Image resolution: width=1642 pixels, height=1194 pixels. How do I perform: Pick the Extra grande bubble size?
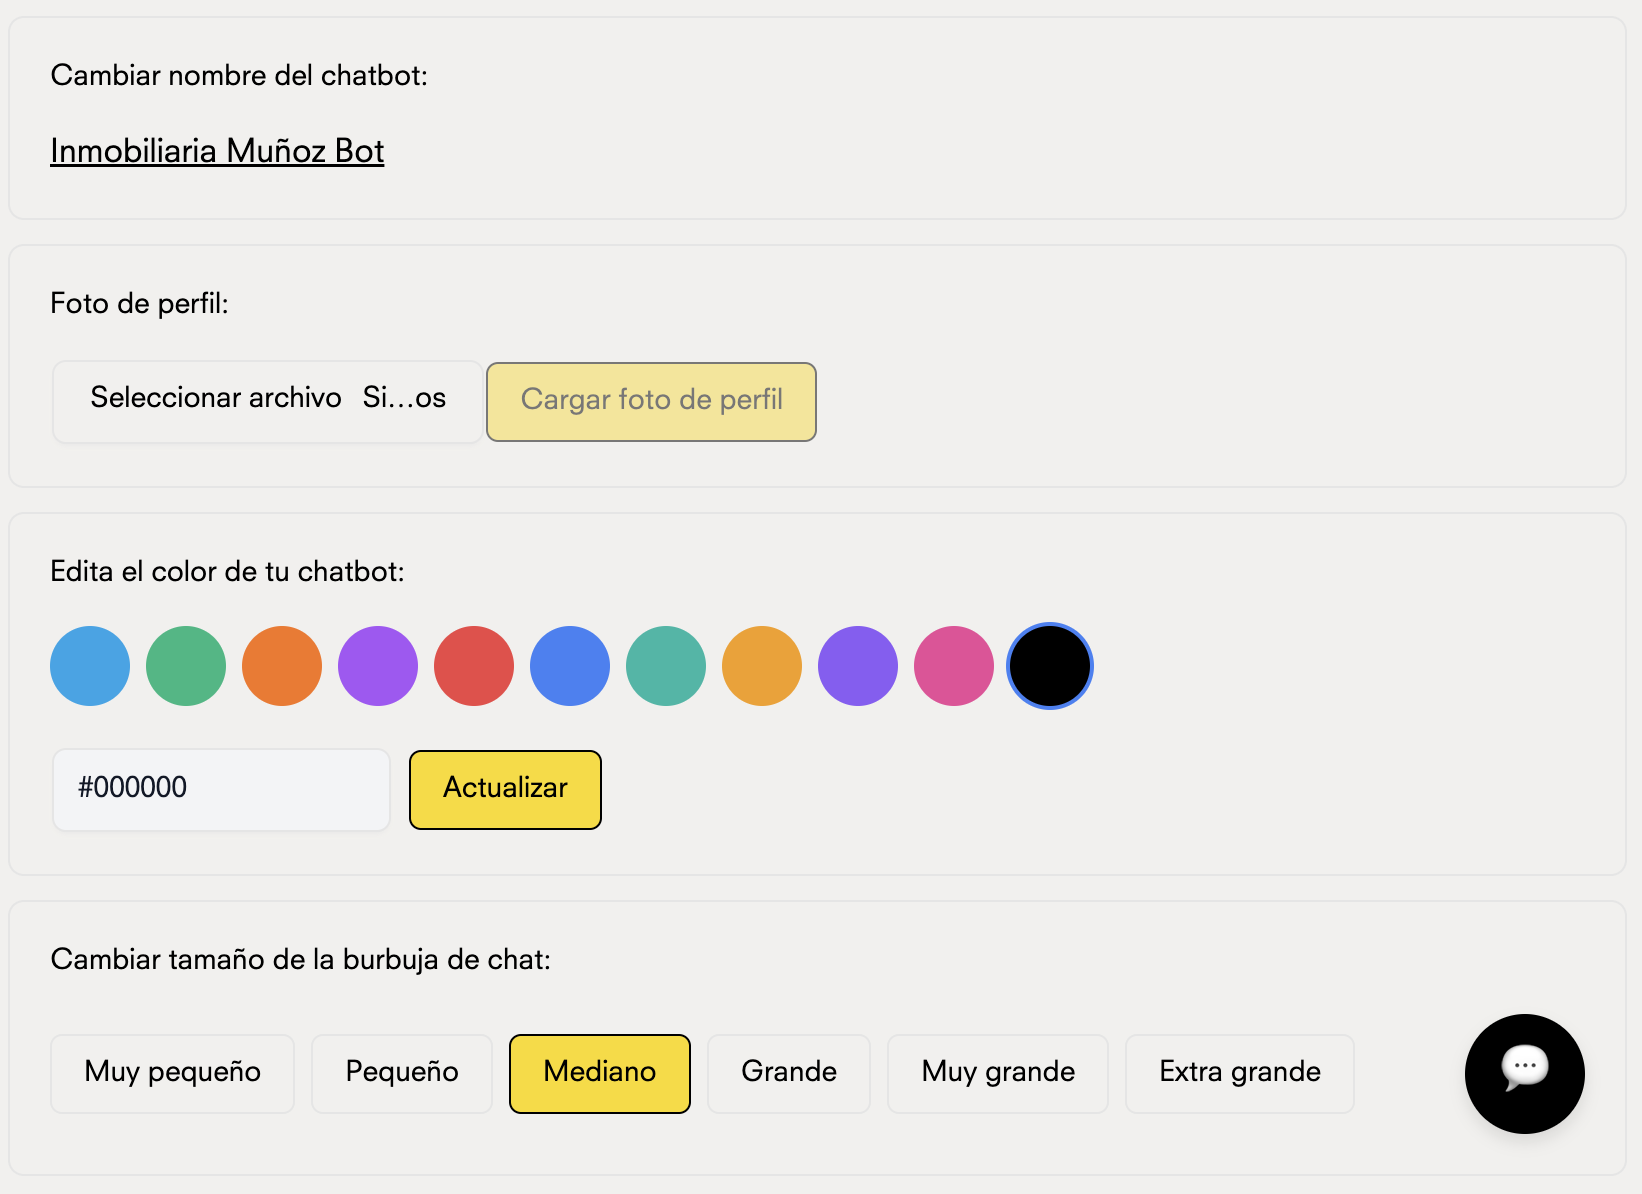click(1239, 1072)
